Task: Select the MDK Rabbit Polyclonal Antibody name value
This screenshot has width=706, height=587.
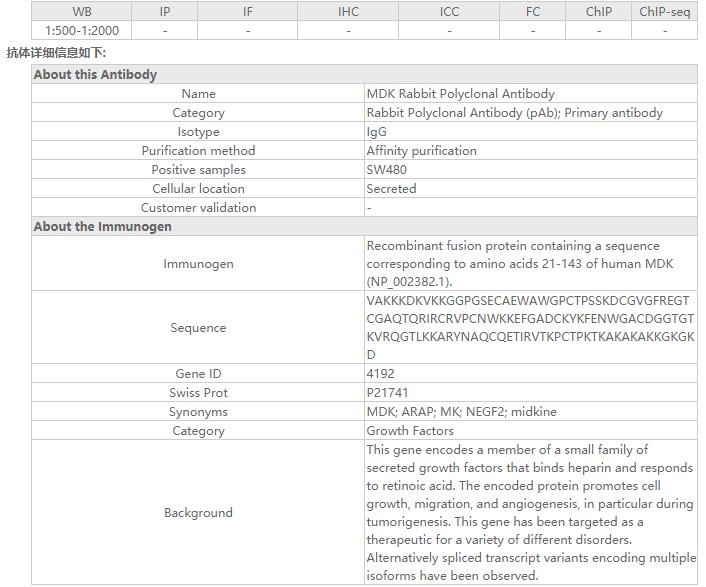Action: pos(460,94)
